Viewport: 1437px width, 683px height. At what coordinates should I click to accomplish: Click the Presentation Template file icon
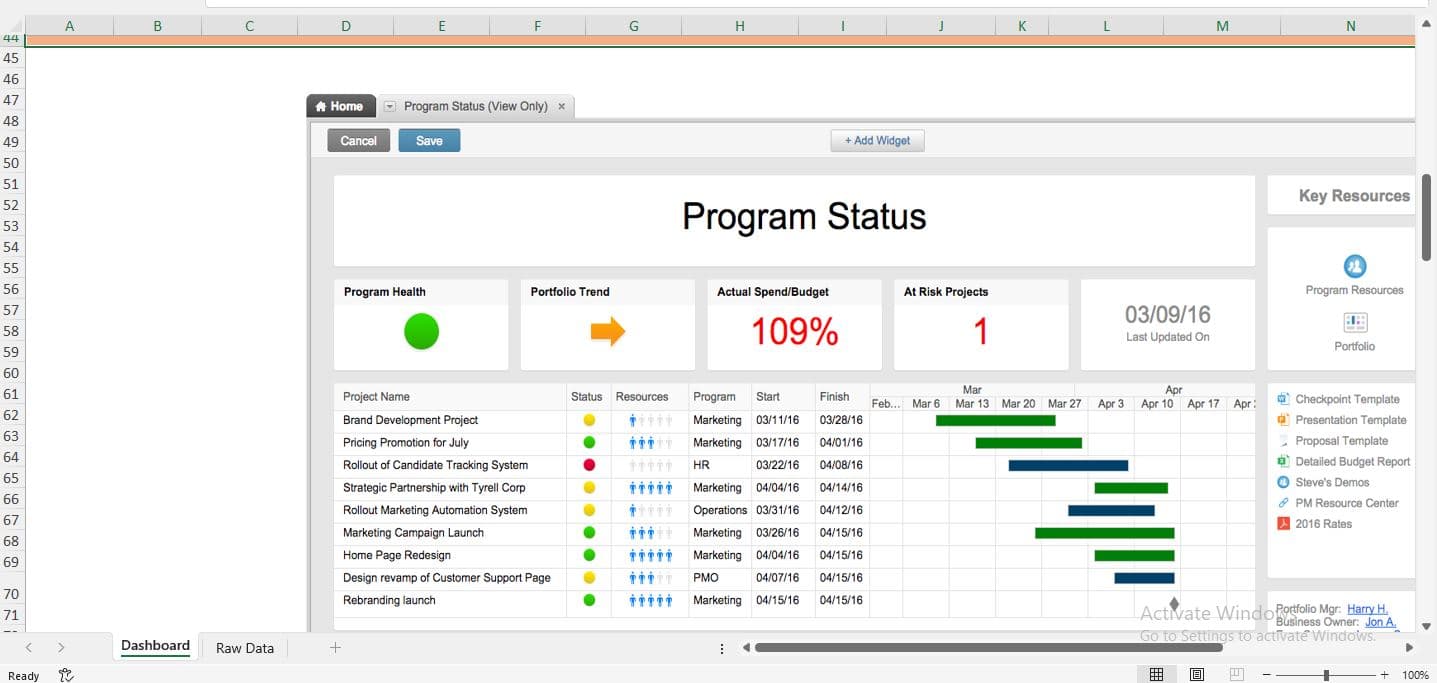tap(1283, 420)
